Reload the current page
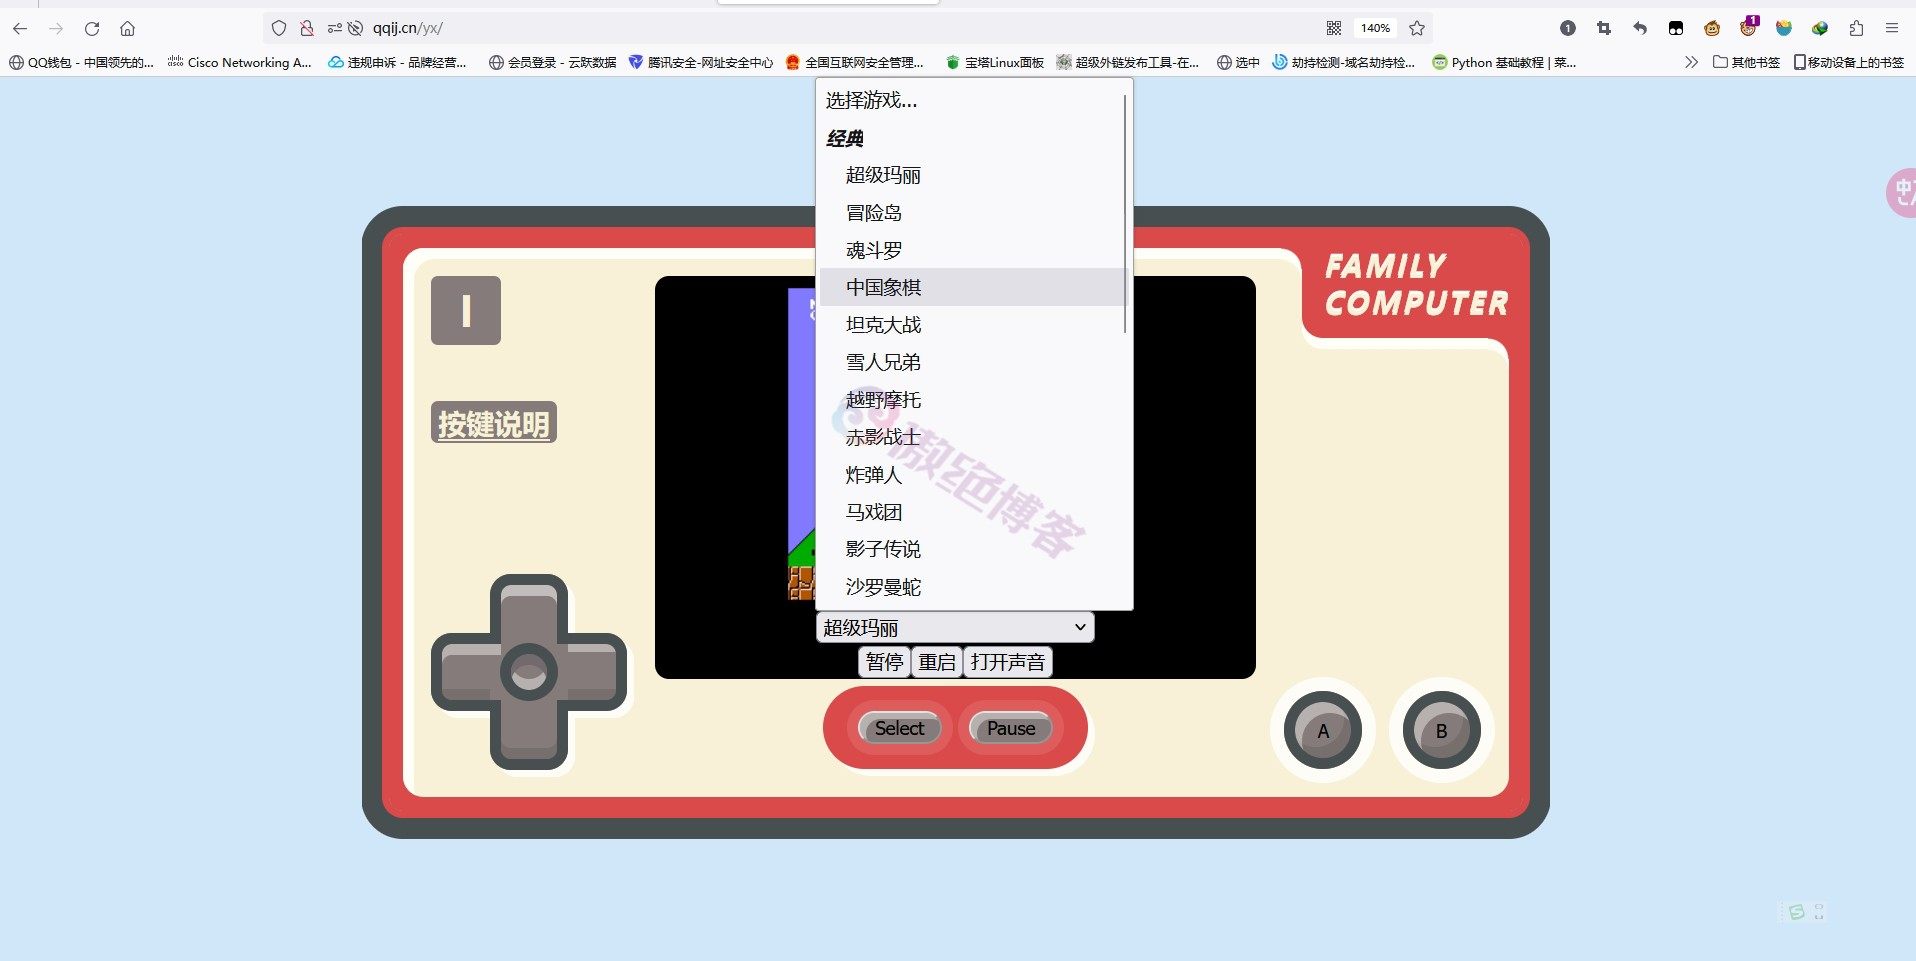The height and width of the screenshot is (961, 1916). click(92, 28)
